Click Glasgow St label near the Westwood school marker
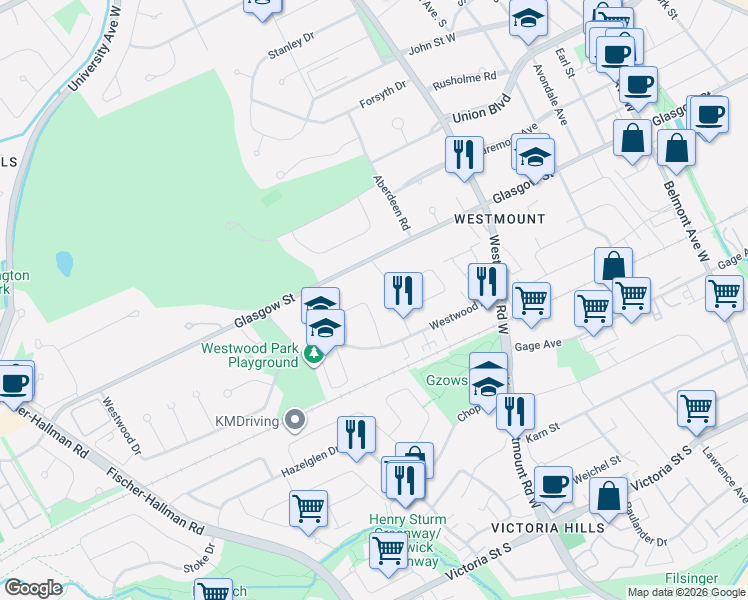748x600 pixels. pyautogui.click(x=264, y=310)
